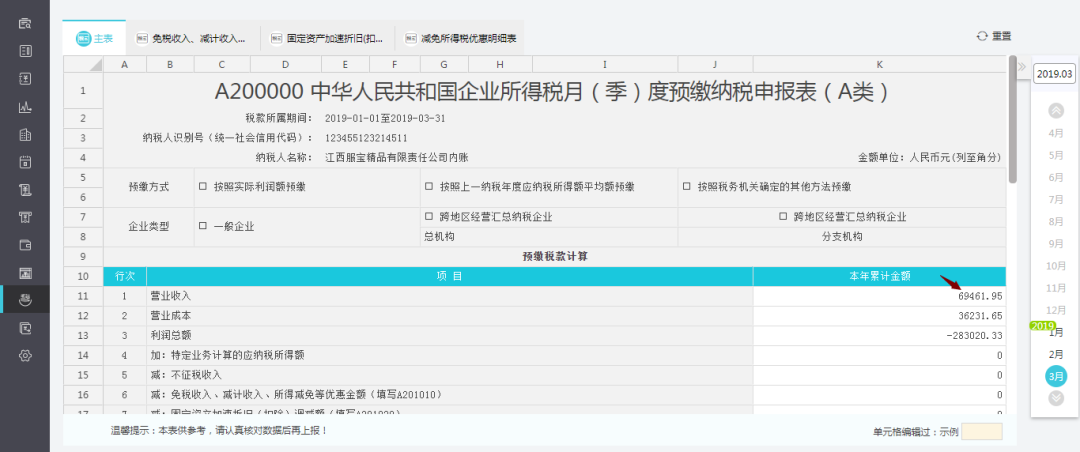Open the settings gear icon in sidebar
This screenshot has height=452, width=1080.
point(25,356)
